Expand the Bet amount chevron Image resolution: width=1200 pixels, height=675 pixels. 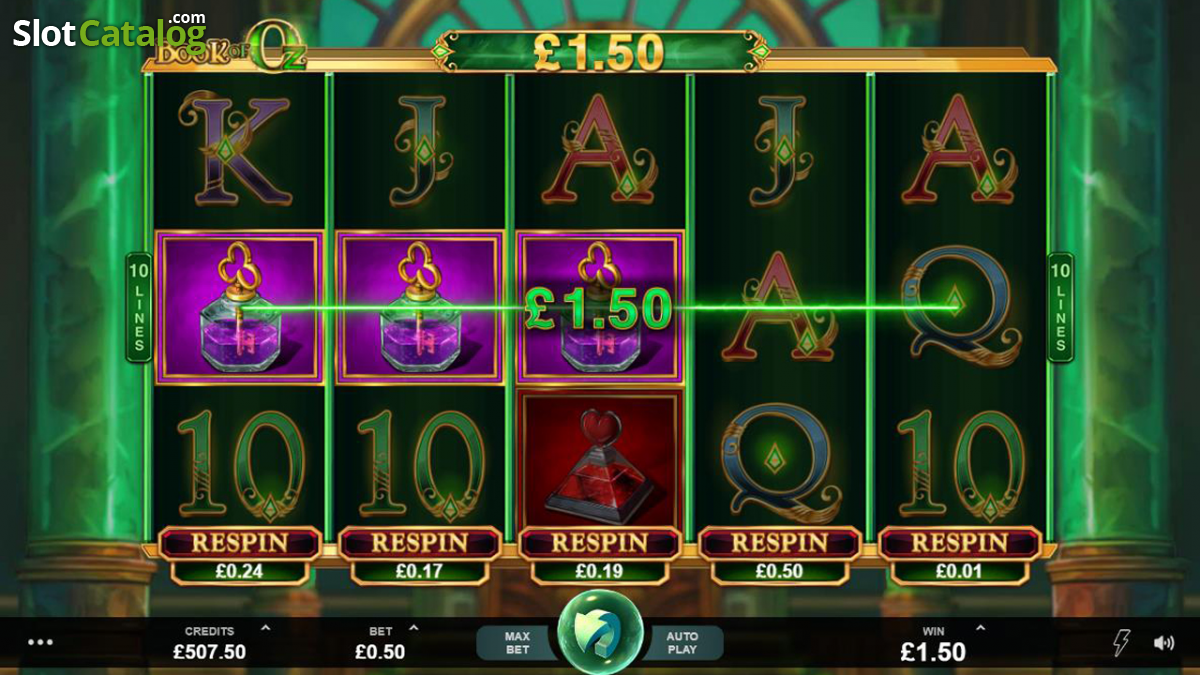coord(414,629)
